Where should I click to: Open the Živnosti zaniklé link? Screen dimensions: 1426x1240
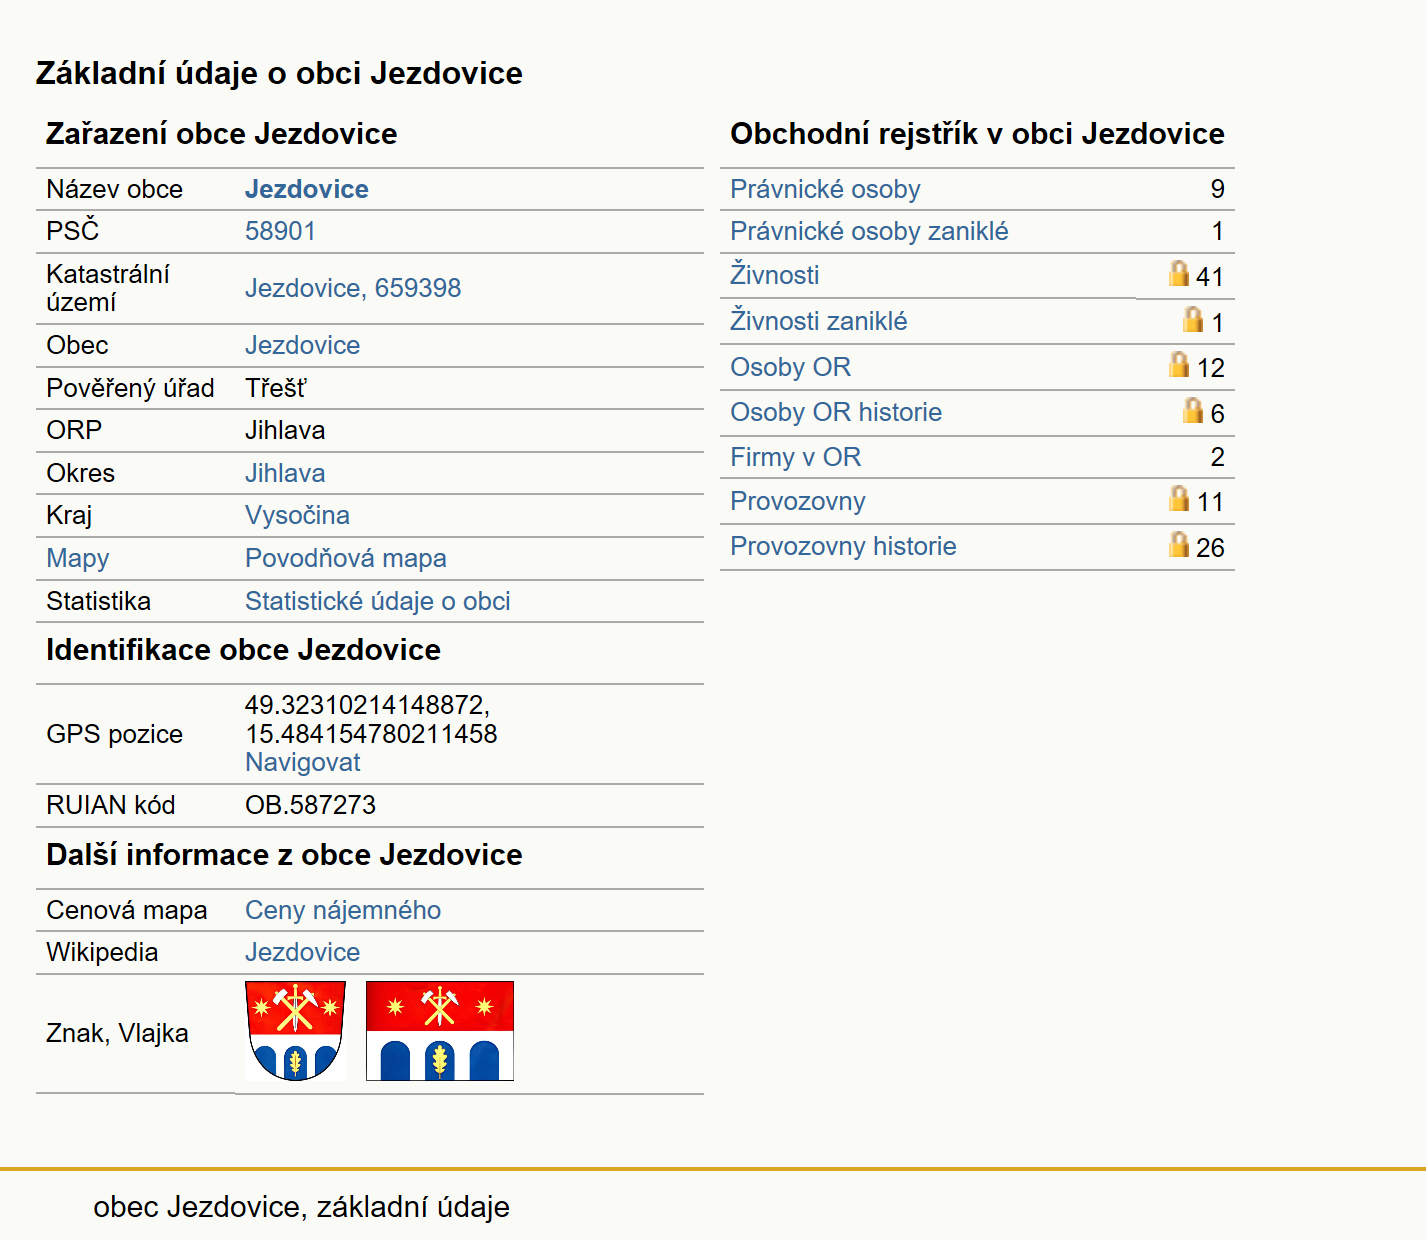coord(819,320)
